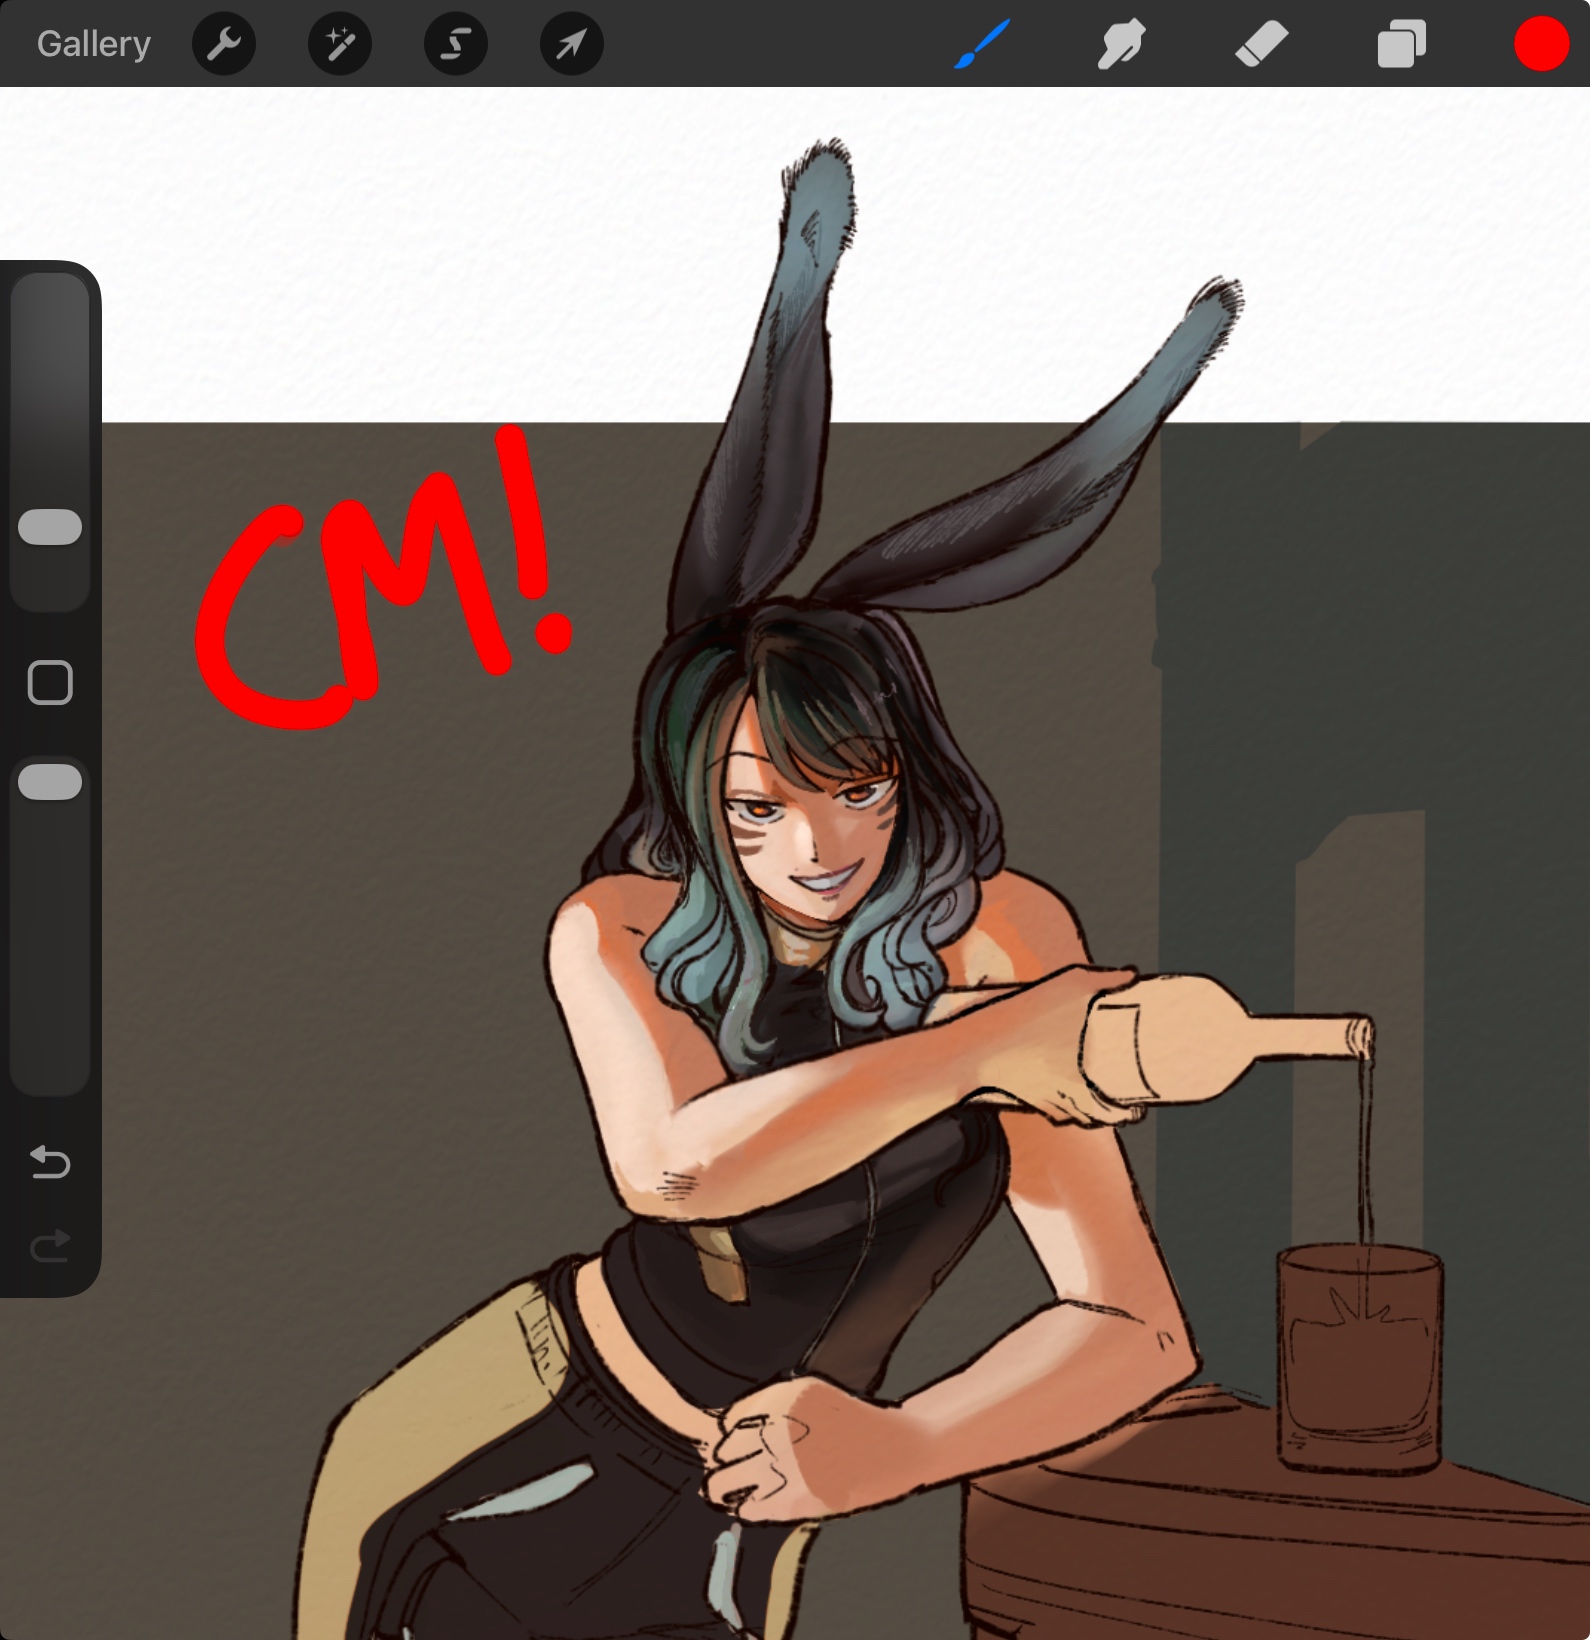The image size is (1590, 1640).
Task: Select the Eraser tool
Action: point(1261,44)
